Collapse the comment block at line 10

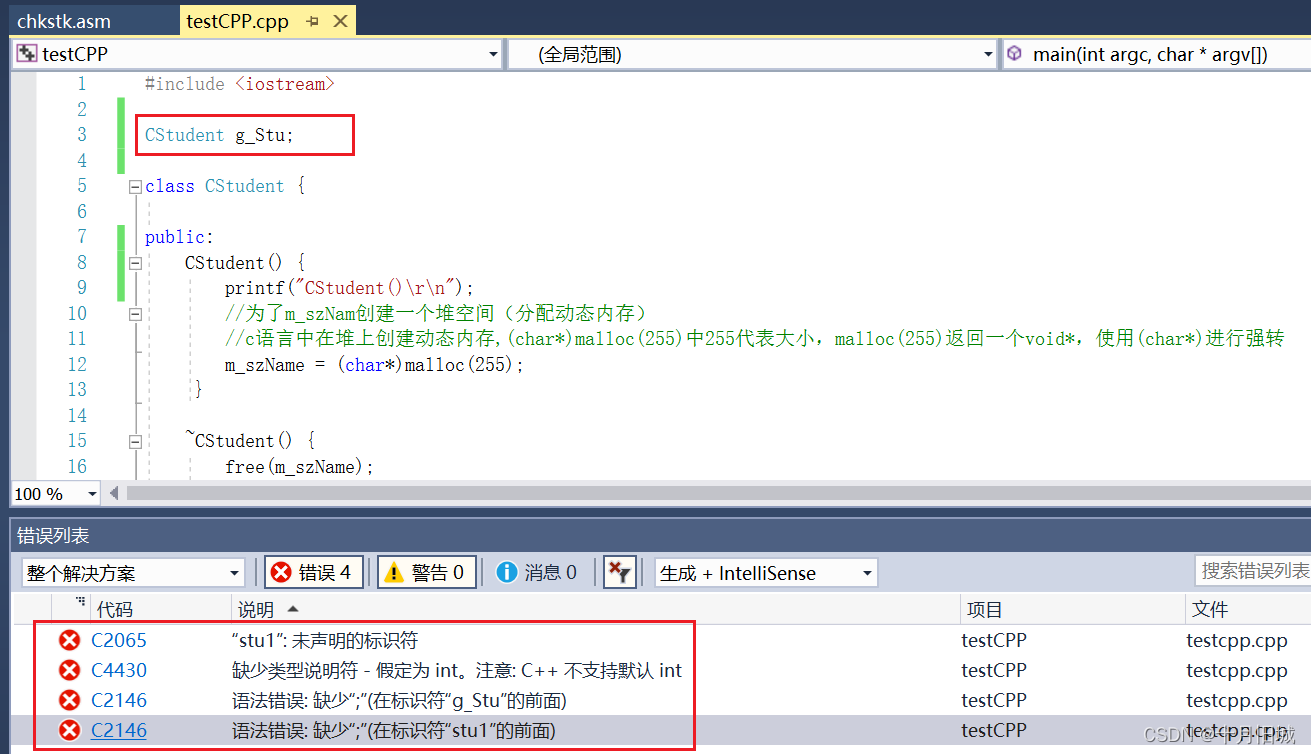[134, 314]
